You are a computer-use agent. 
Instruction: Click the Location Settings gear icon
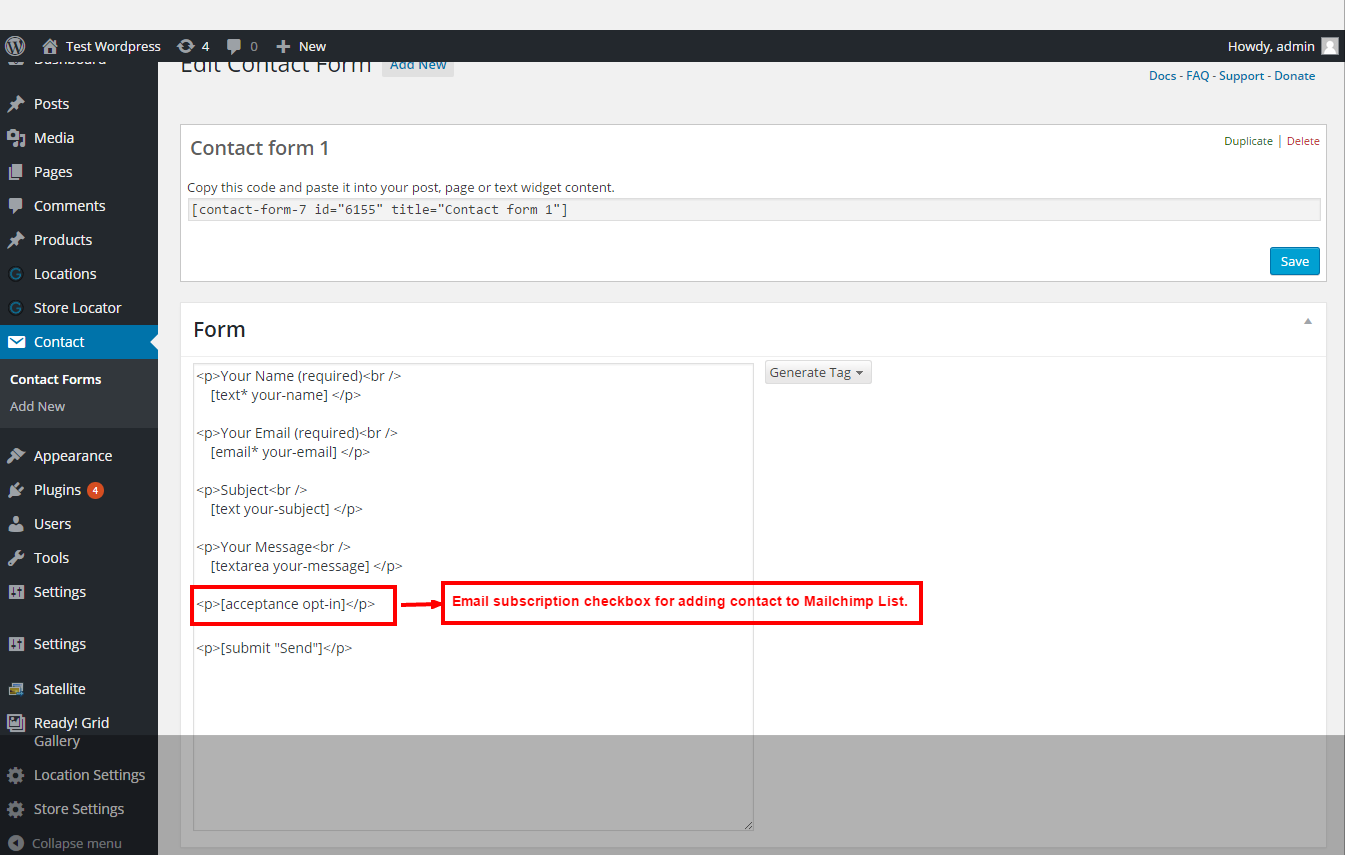16,775
